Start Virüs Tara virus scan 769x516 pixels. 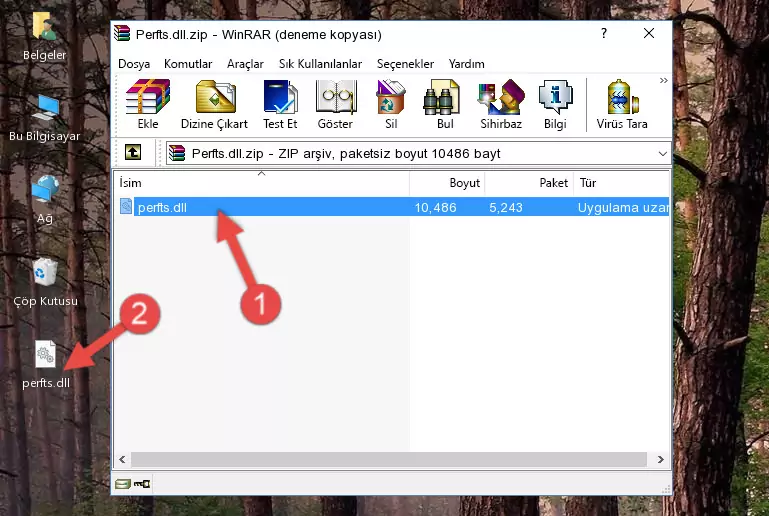pyautogui.click(x=622, y=104)
